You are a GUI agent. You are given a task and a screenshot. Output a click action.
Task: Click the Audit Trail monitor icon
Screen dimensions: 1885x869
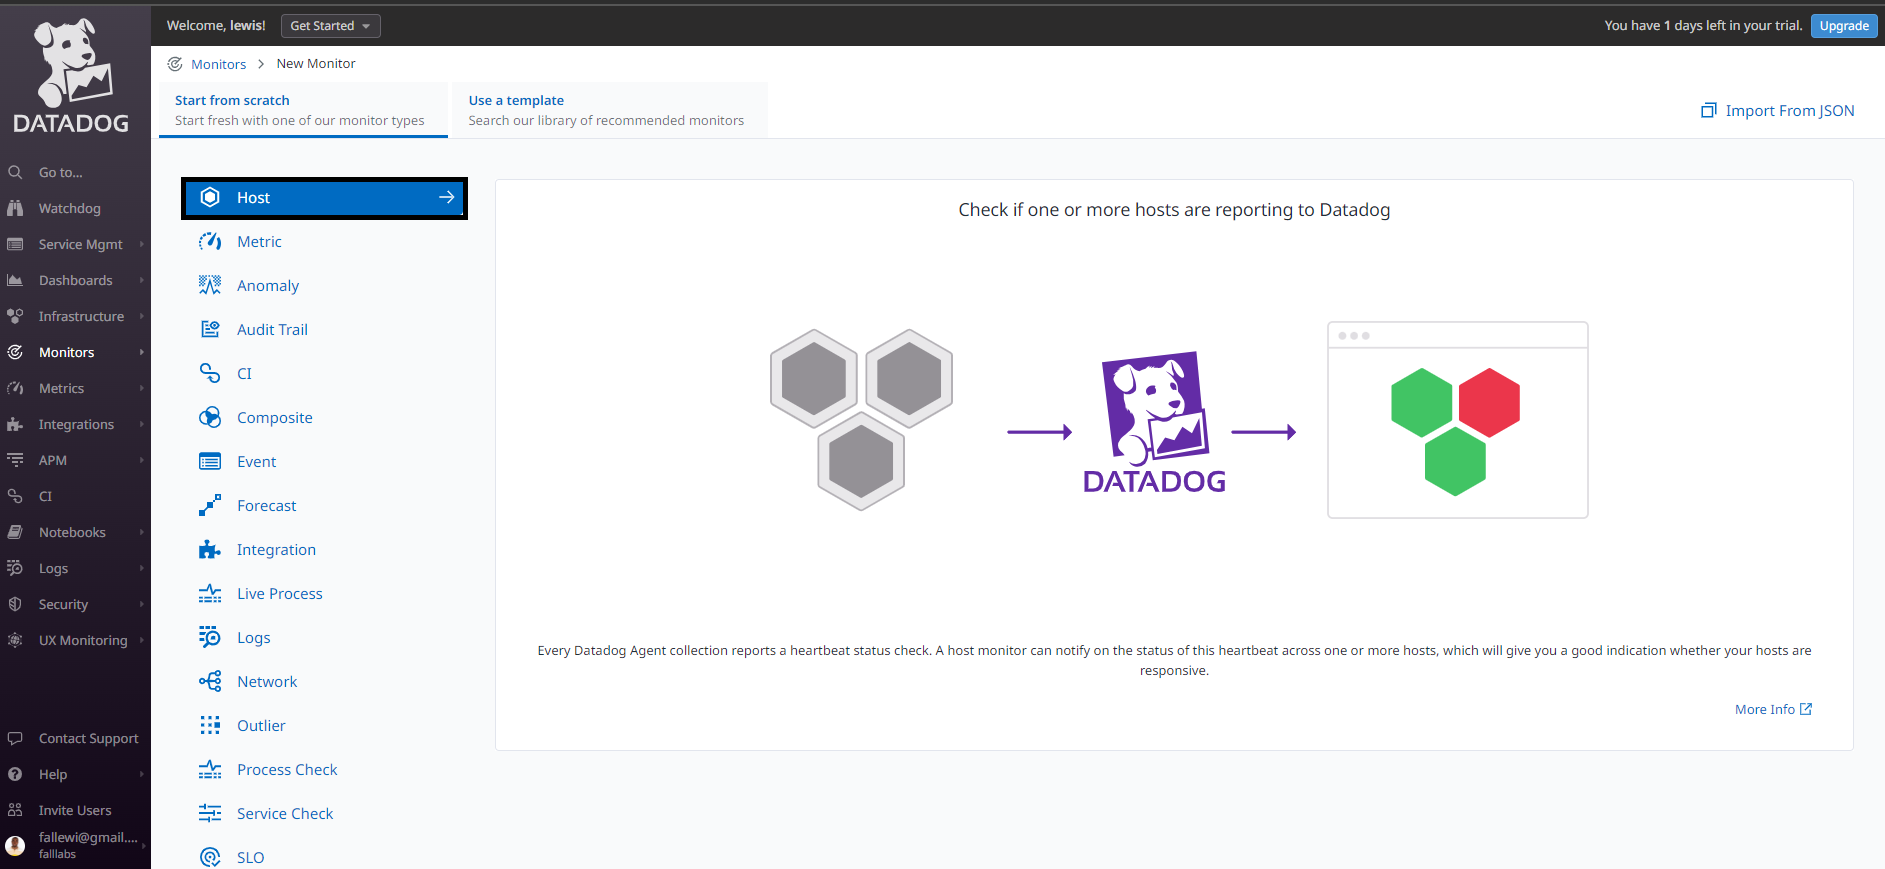[x=210, y=329]
